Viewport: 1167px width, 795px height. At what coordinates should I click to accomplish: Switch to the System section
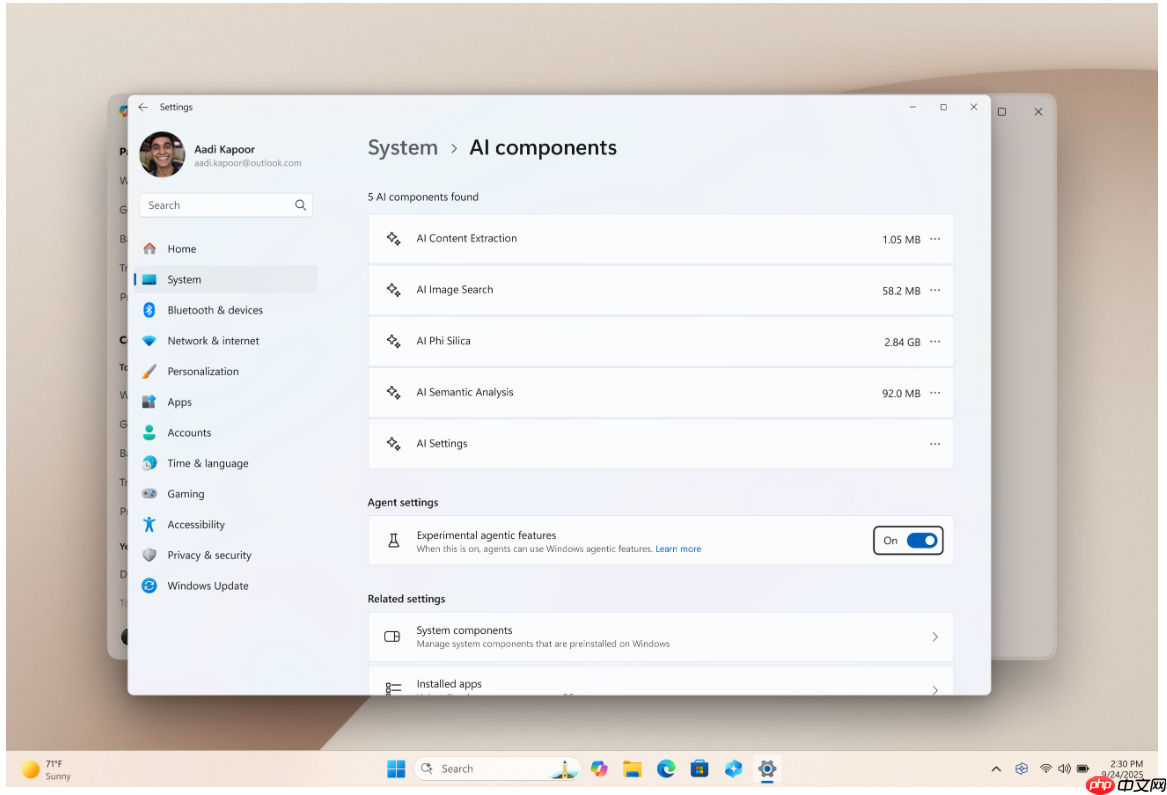(183, 279)
